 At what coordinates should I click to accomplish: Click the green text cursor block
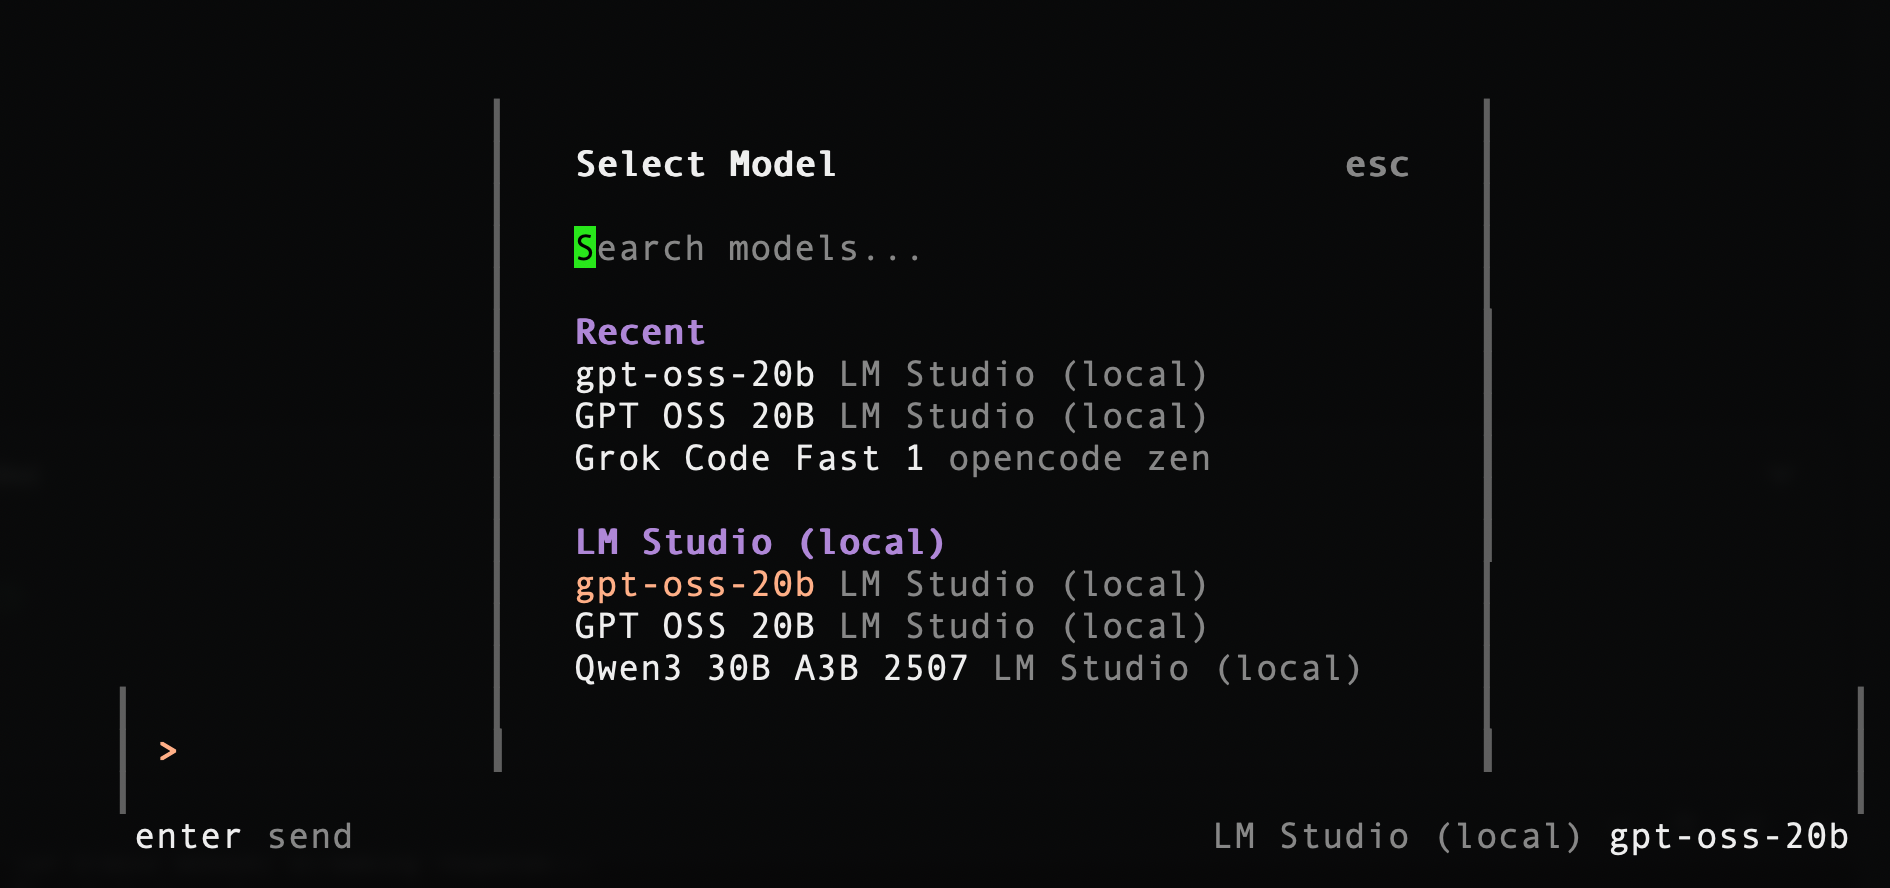click(x=584, y=248)
